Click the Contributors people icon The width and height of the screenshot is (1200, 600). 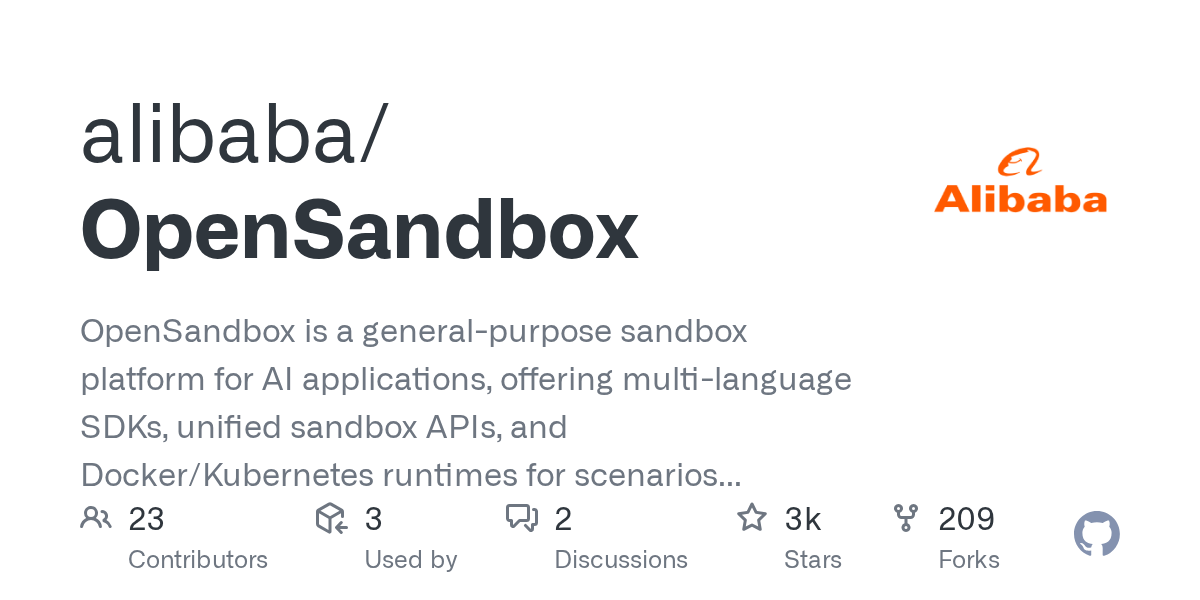tap(96, 518)
